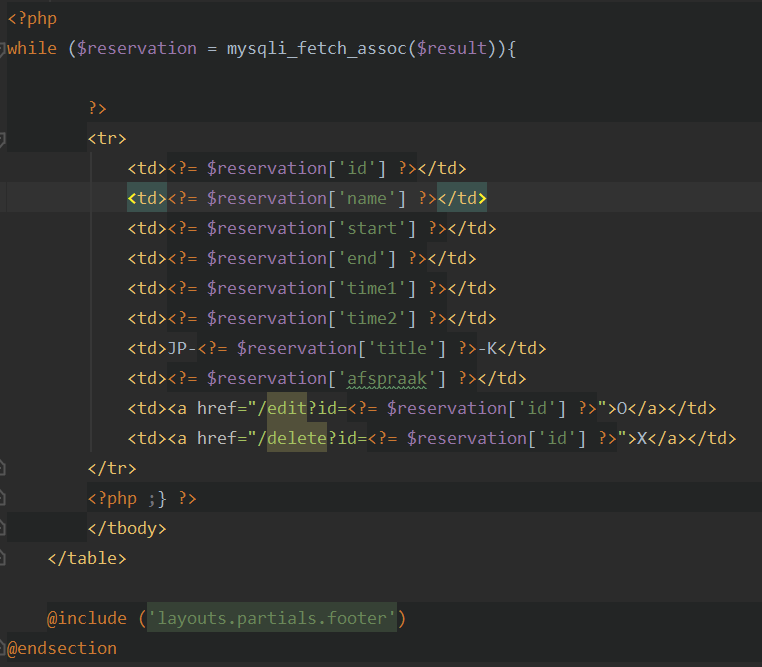Click the <tr> opening tag
The image size is (762, 667).
107,138
